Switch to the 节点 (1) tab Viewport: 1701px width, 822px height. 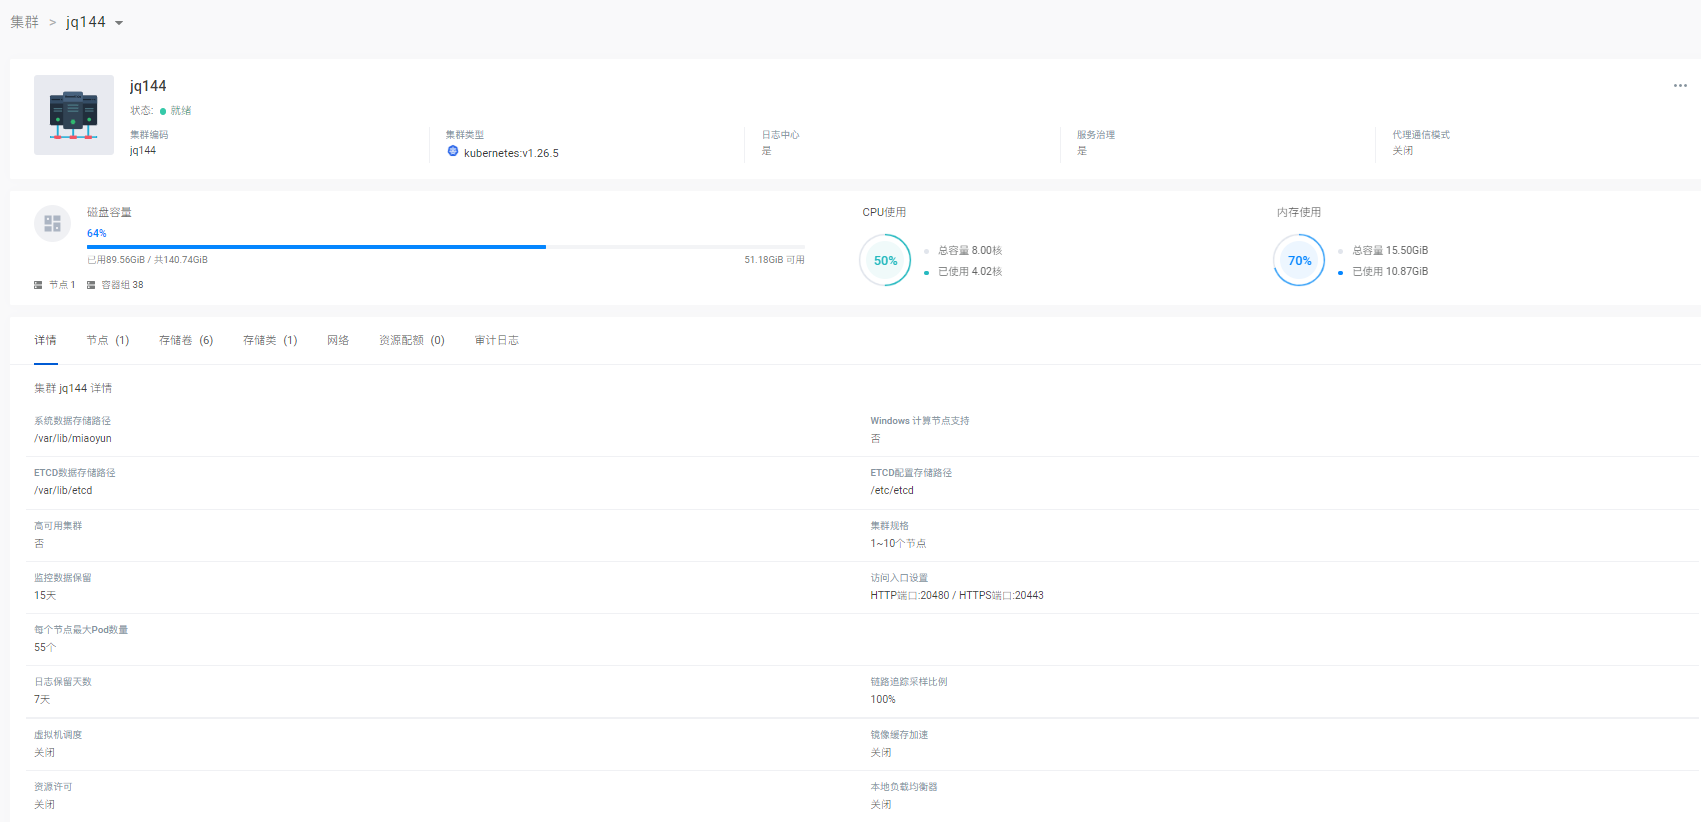click(x=107, y=340)
